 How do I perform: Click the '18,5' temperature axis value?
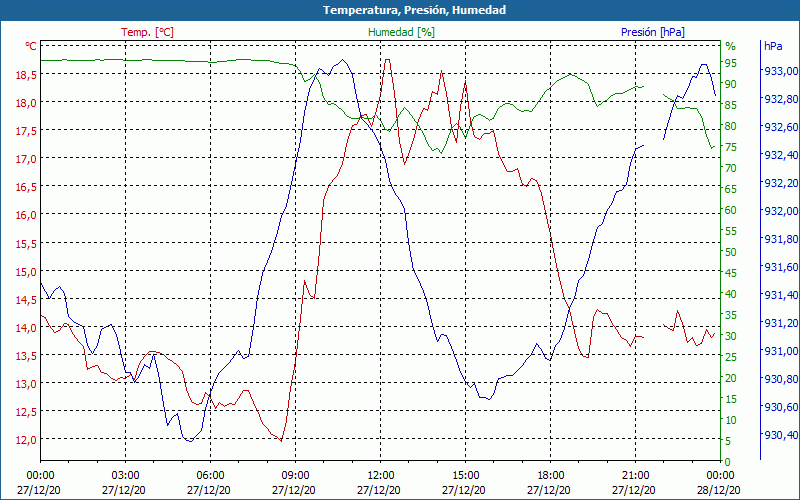coord(26,74)
